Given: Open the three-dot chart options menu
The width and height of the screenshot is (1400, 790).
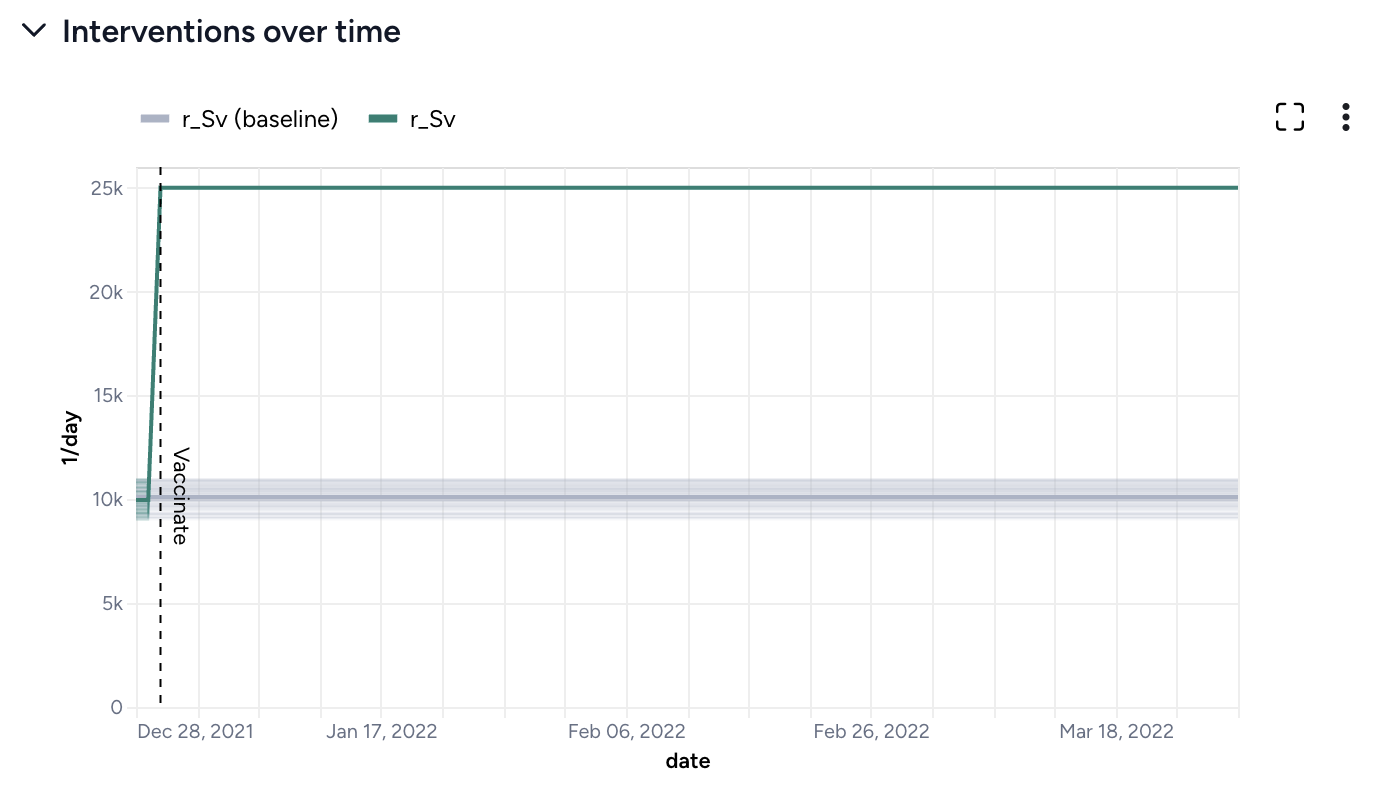Looking at the screenshot, I should pos(1346,117).
